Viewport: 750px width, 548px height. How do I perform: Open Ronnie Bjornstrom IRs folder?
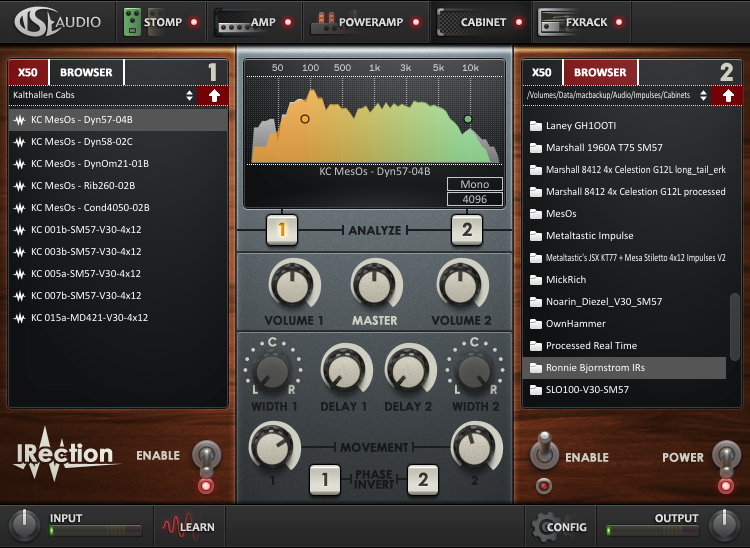(624, 368)
